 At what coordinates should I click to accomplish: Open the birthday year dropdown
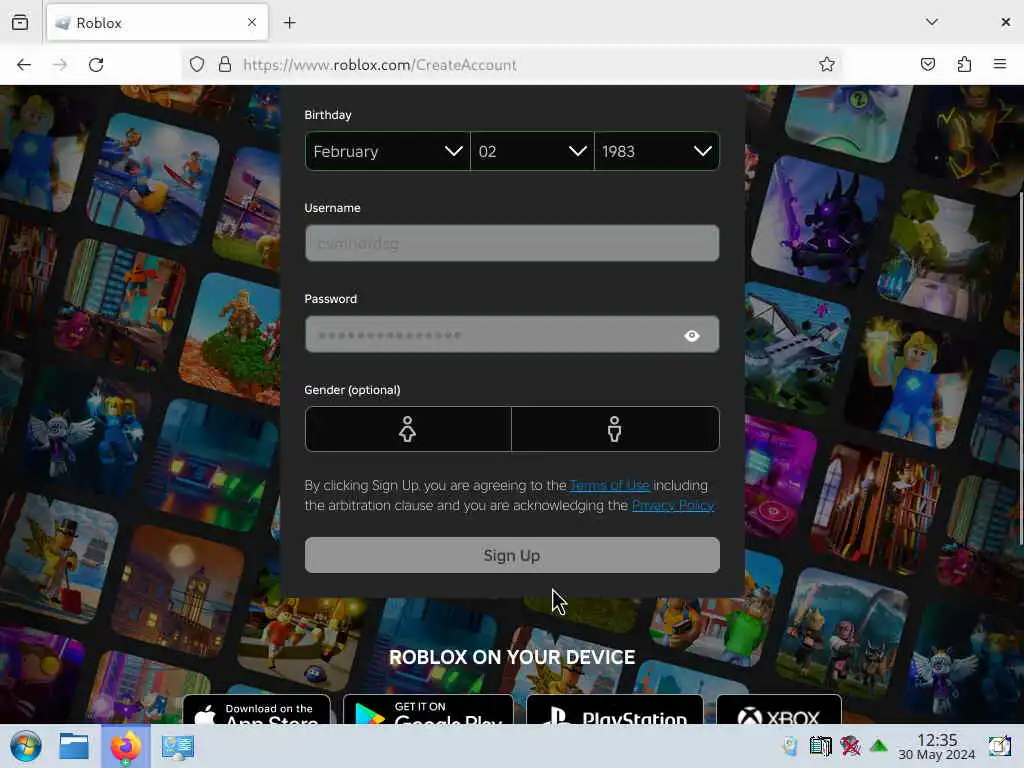tap(657, 152)
